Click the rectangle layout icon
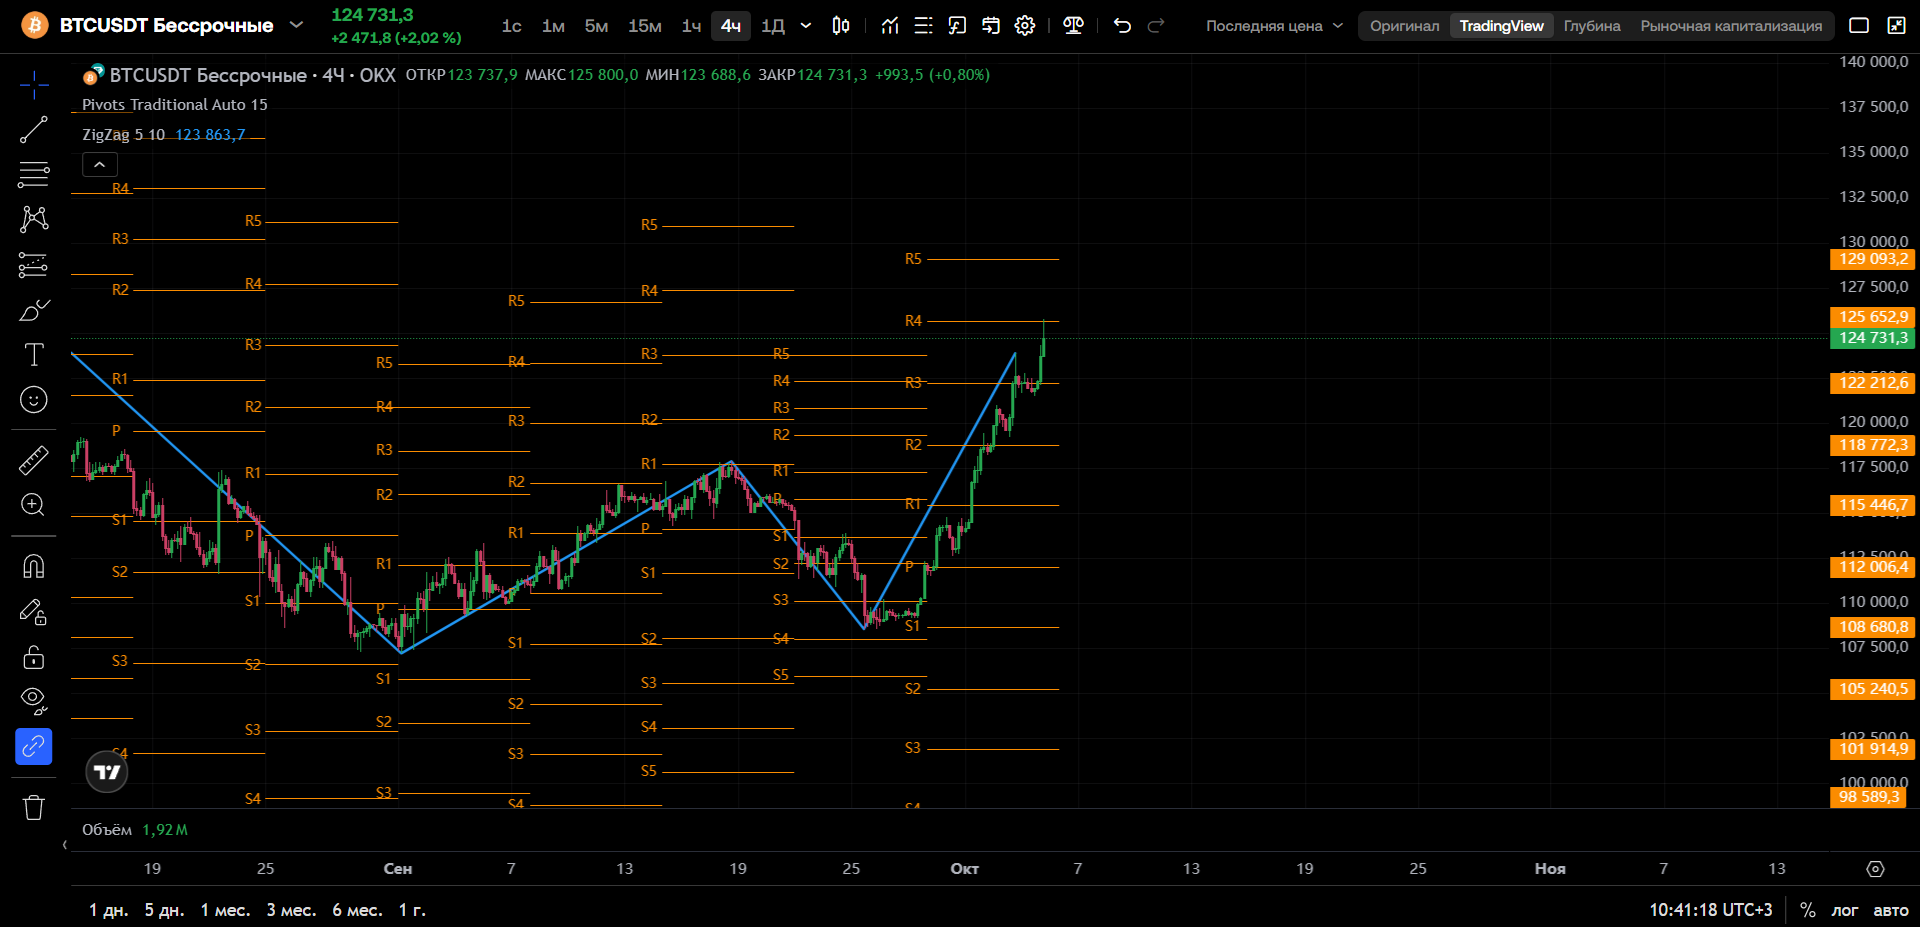This screenshot has height=927, width=1920. (1859, 26)
